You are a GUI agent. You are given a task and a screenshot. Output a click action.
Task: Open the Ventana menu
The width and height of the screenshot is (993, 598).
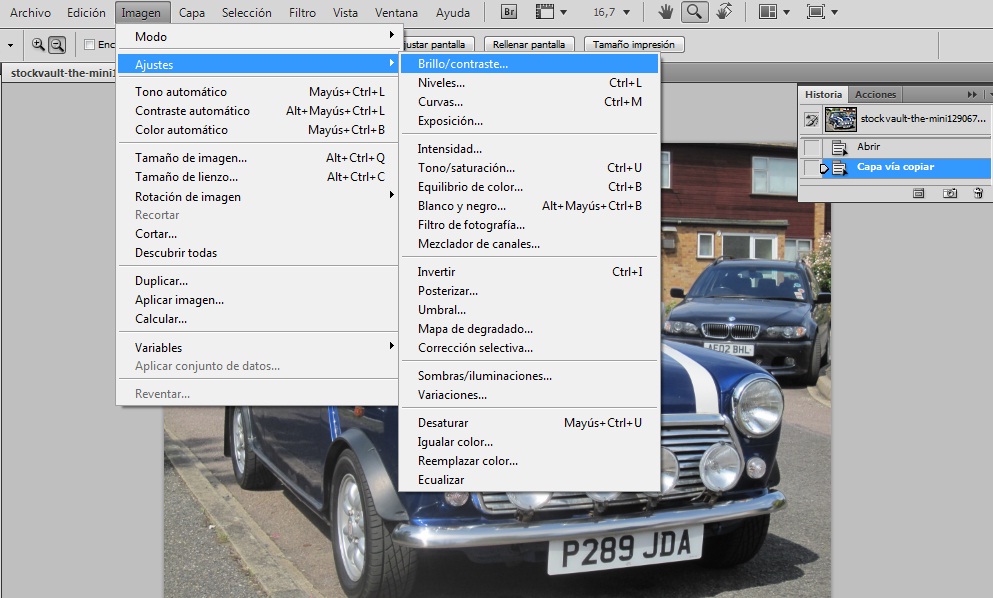coord(396,13)
